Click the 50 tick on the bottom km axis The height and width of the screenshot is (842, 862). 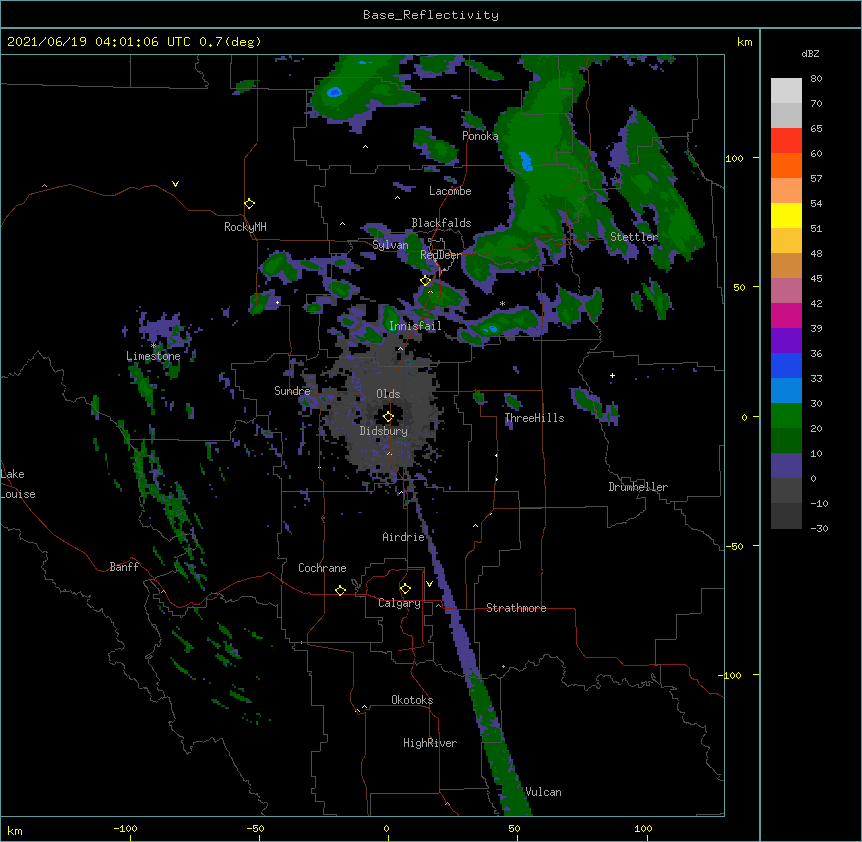[514, 828]
